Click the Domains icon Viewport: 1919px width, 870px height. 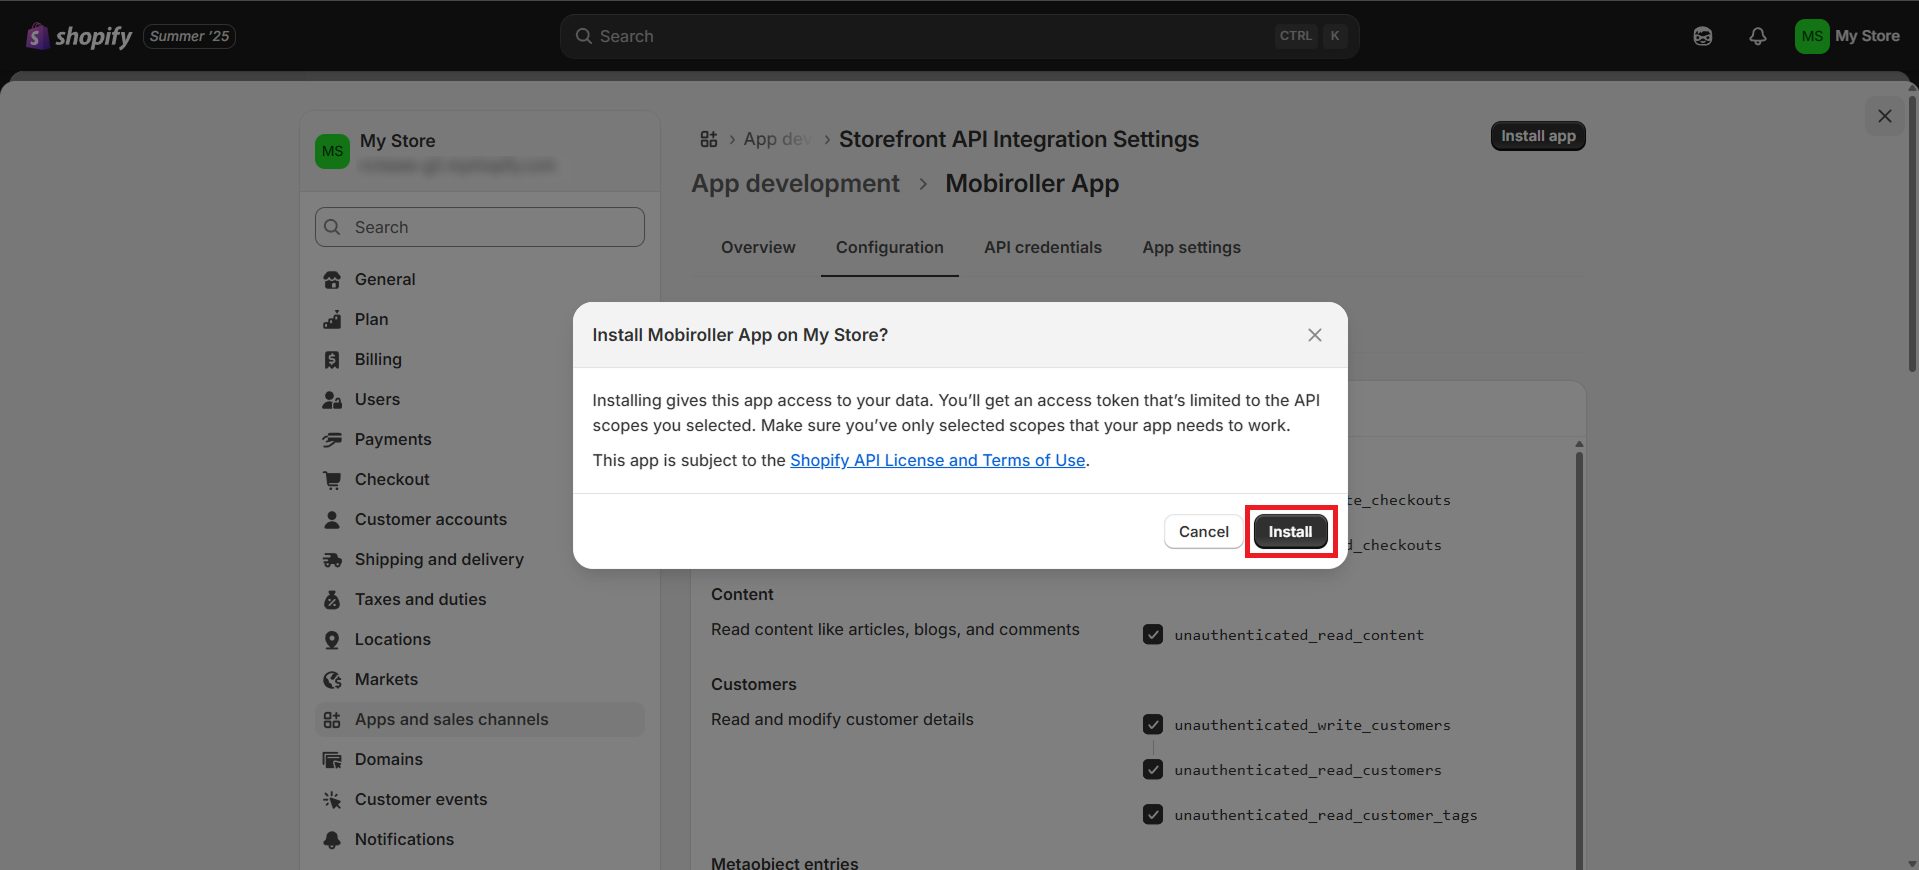point(332,760)
